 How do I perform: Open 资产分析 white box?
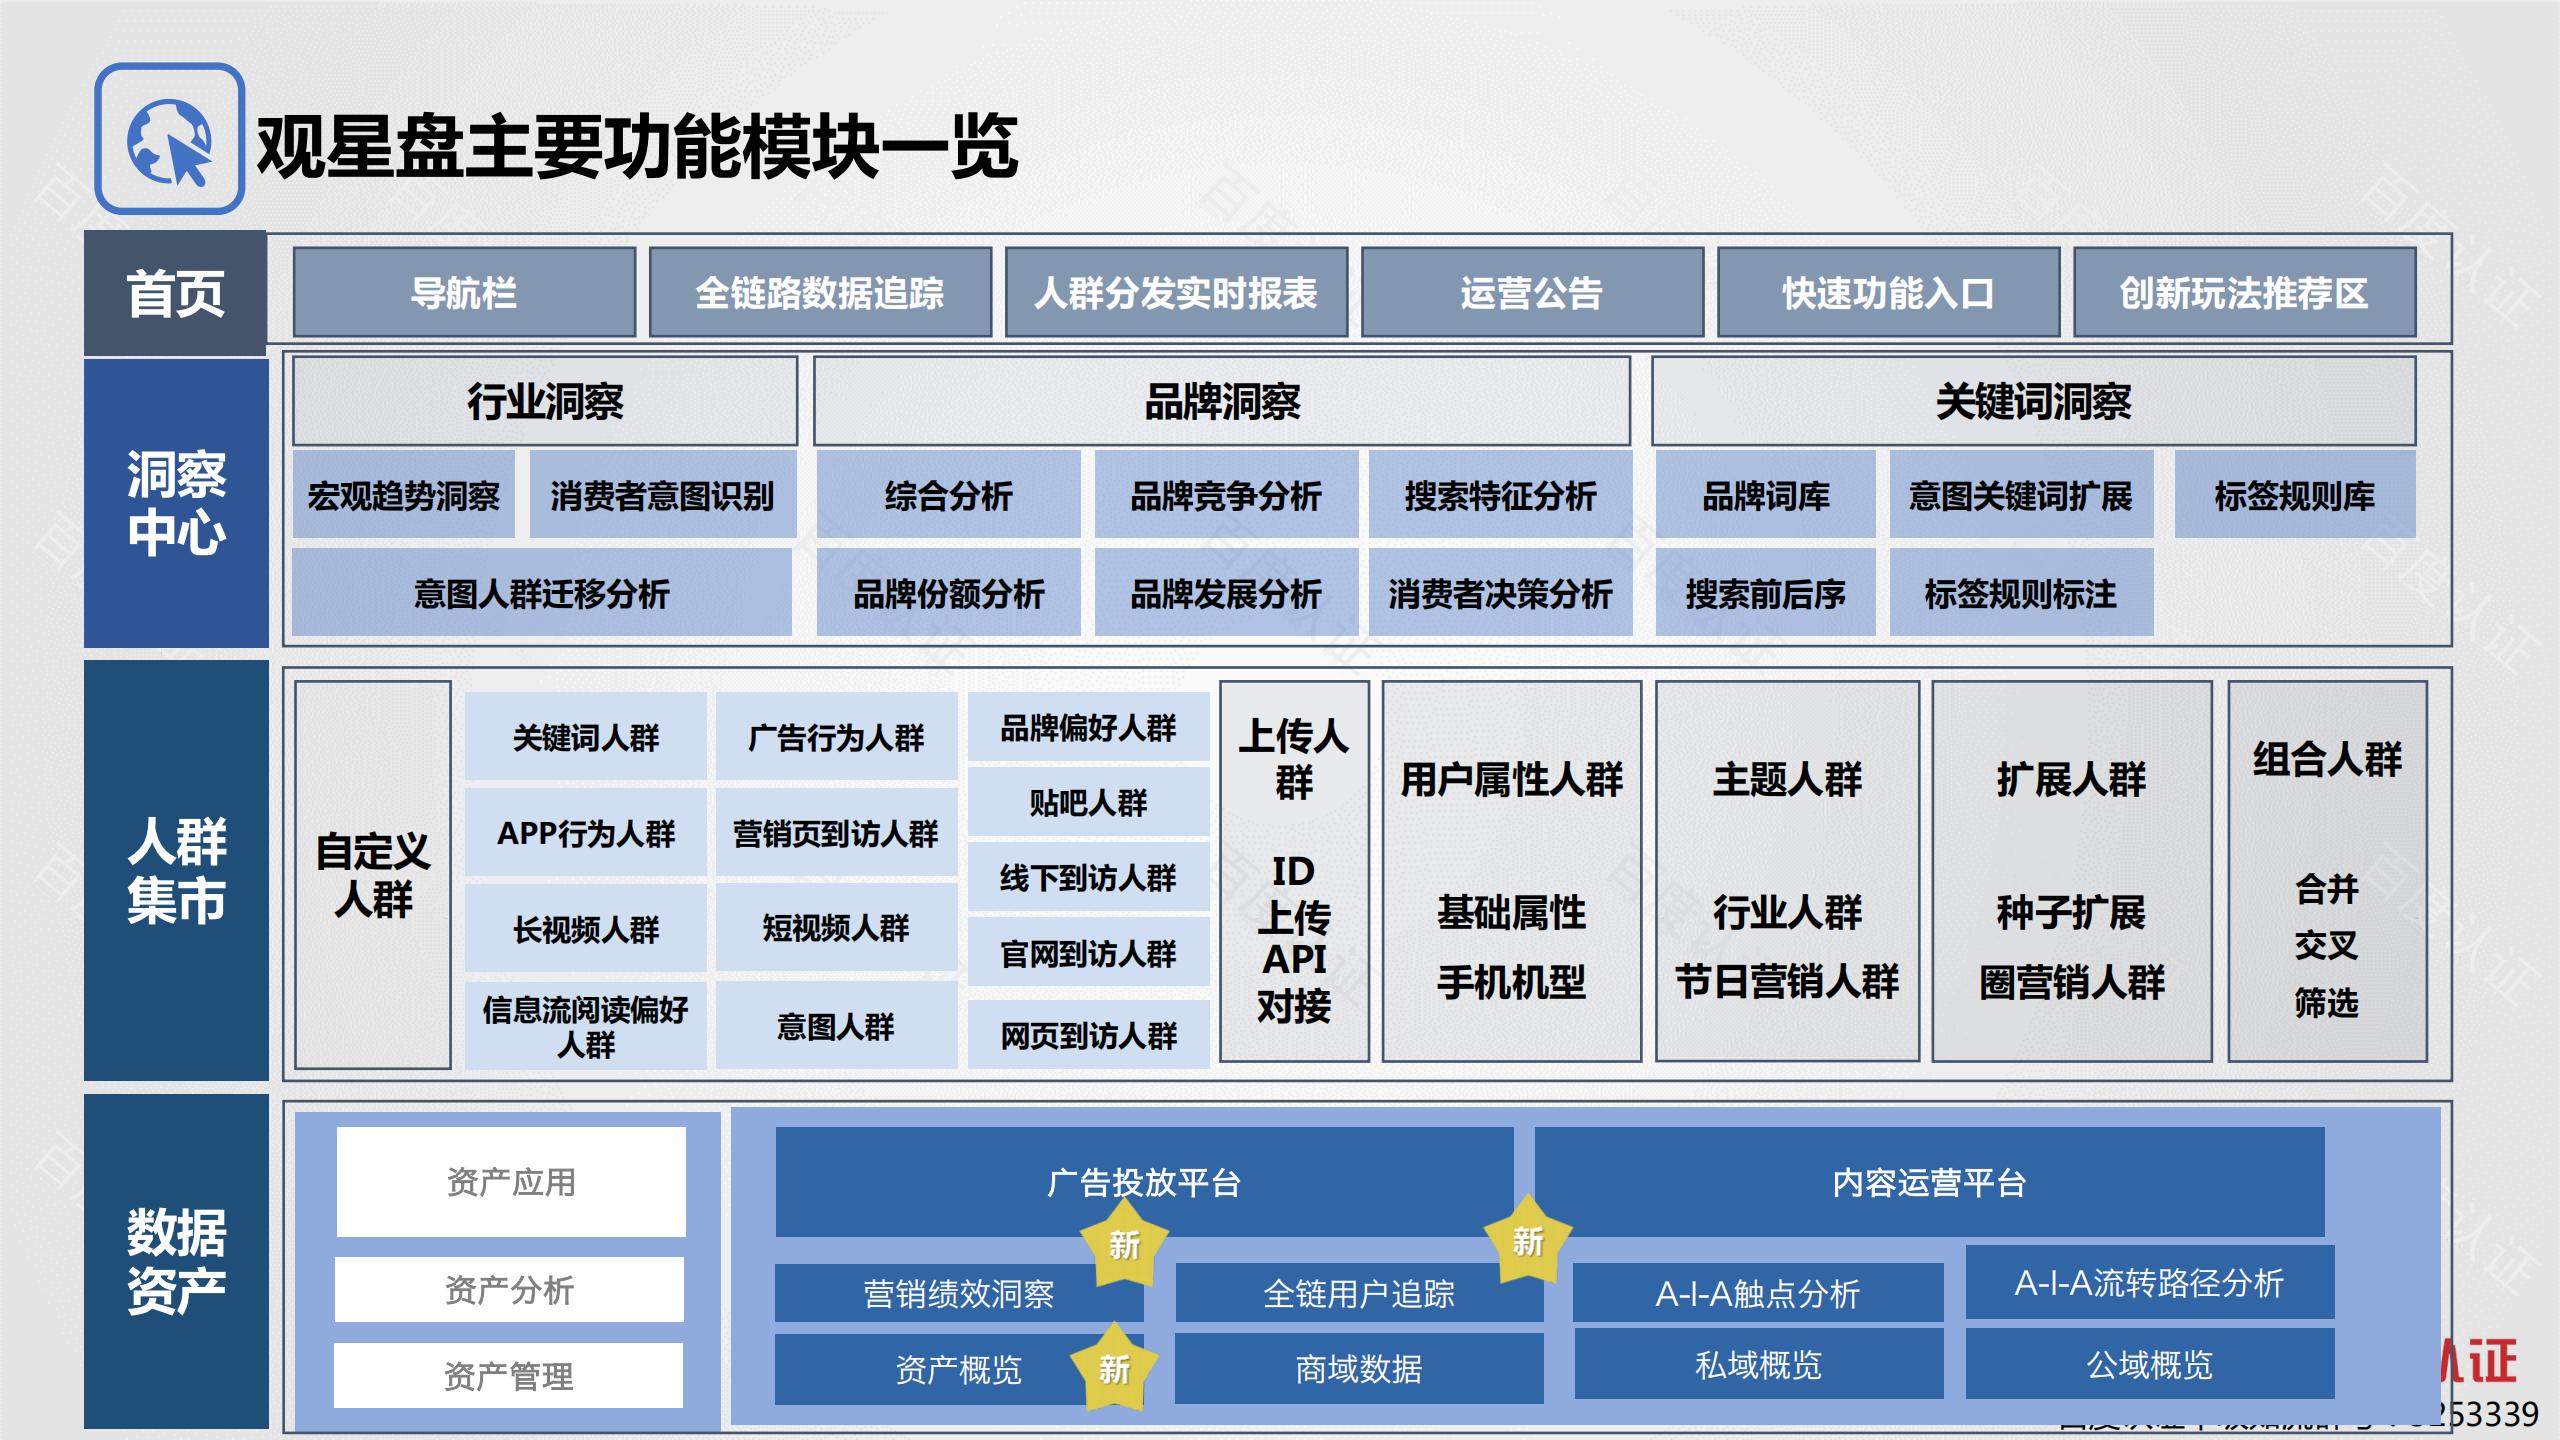(510, 1289)
